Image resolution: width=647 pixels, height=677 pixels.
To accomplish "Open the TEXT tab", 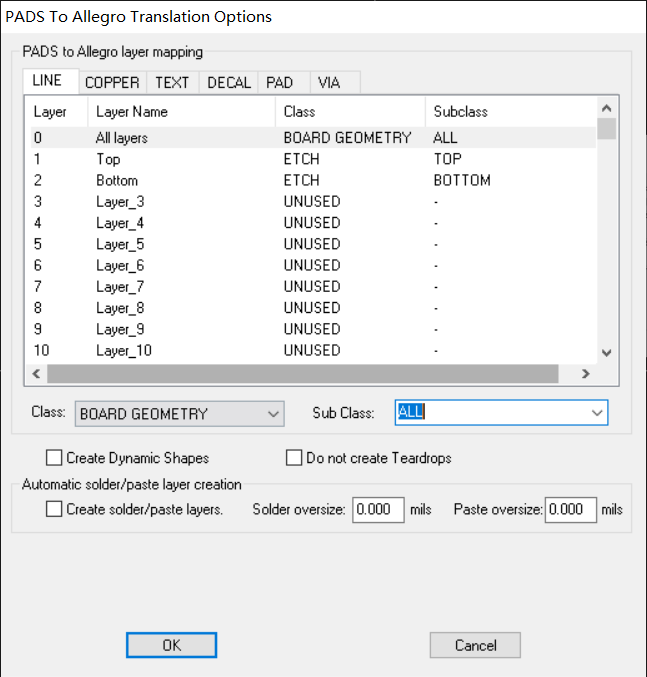I will [172, 82].
